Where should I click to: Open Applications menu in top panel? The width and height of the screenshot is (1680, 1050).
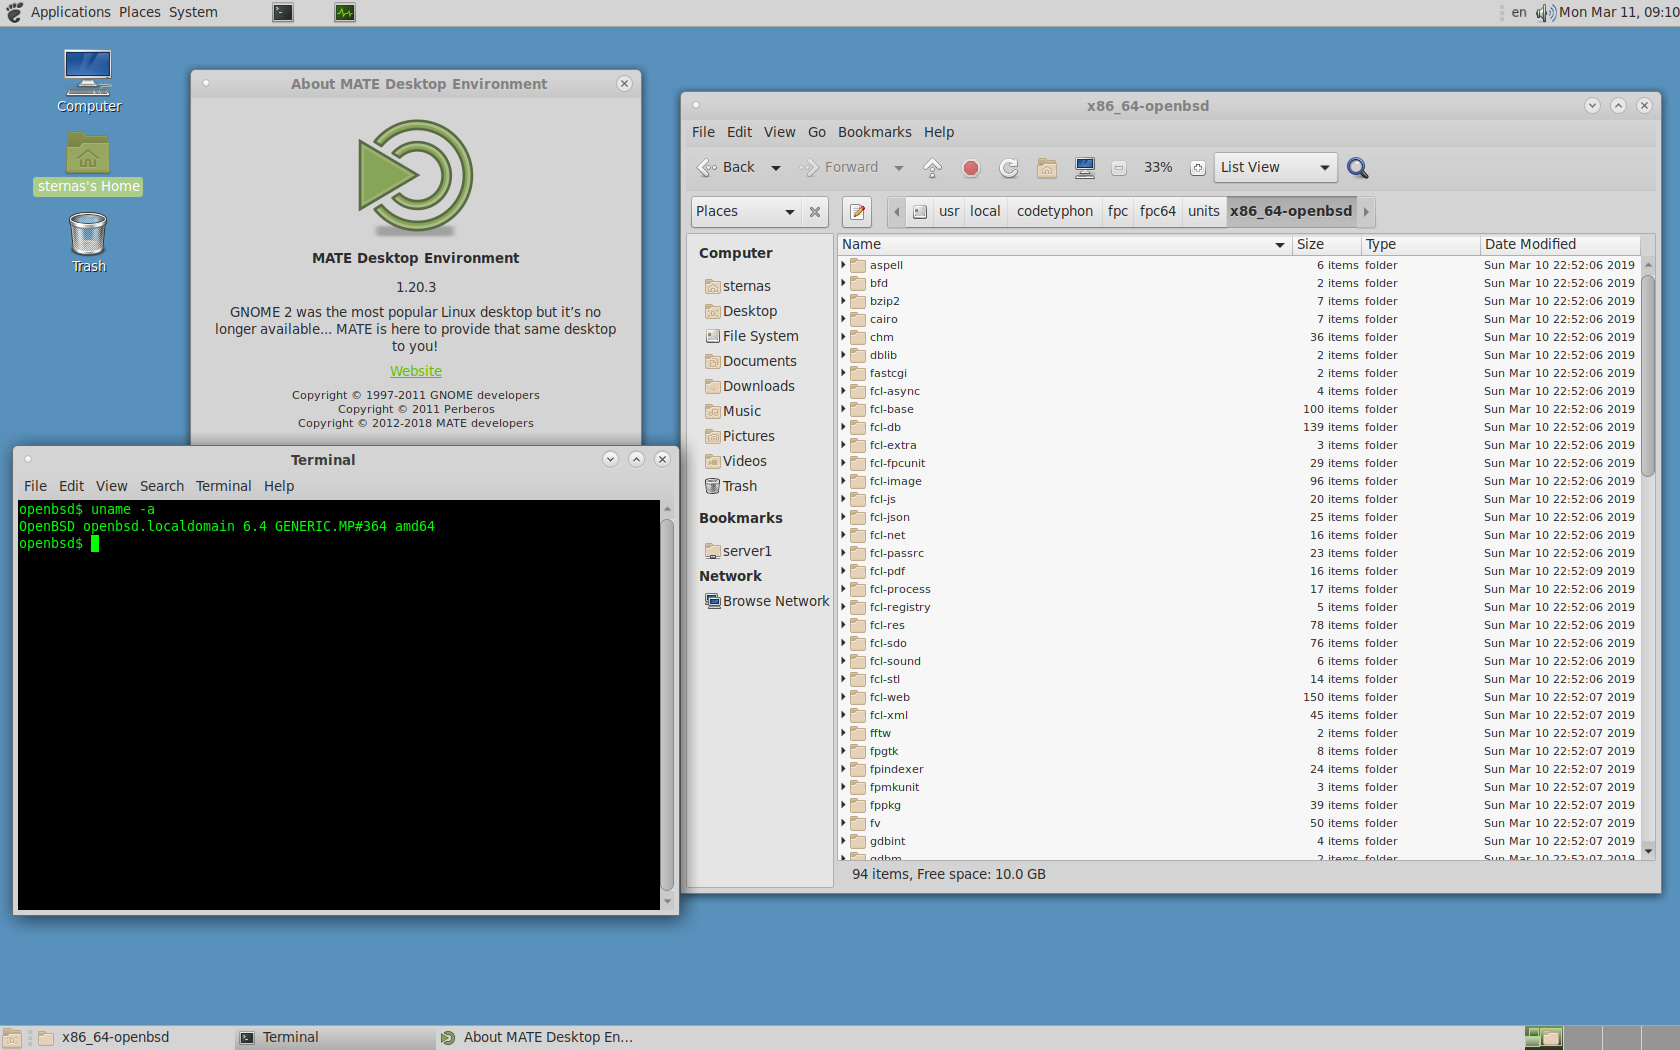[x=70, y=12]
